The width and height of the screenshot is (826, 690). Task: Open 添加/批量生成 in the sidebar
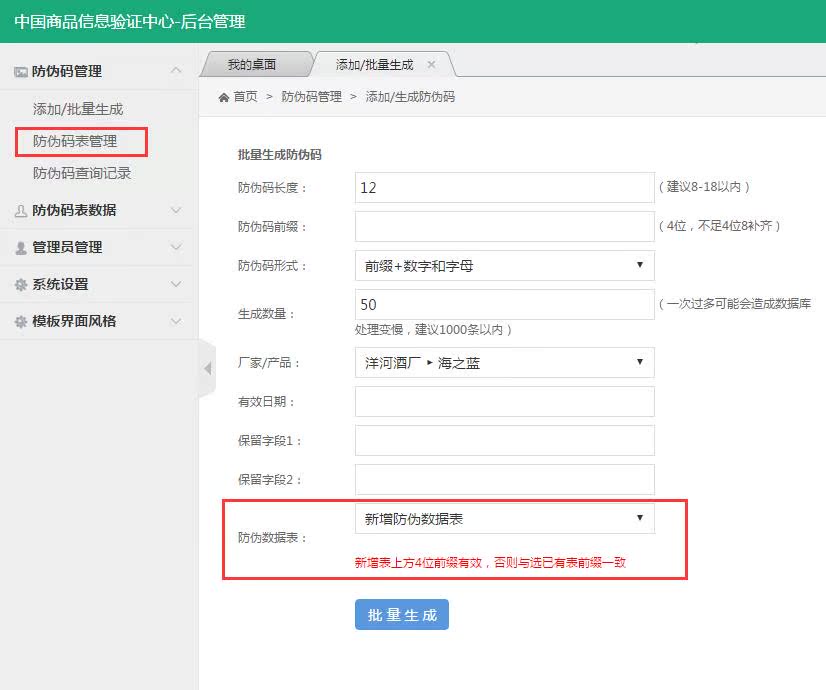pos(78,109)
